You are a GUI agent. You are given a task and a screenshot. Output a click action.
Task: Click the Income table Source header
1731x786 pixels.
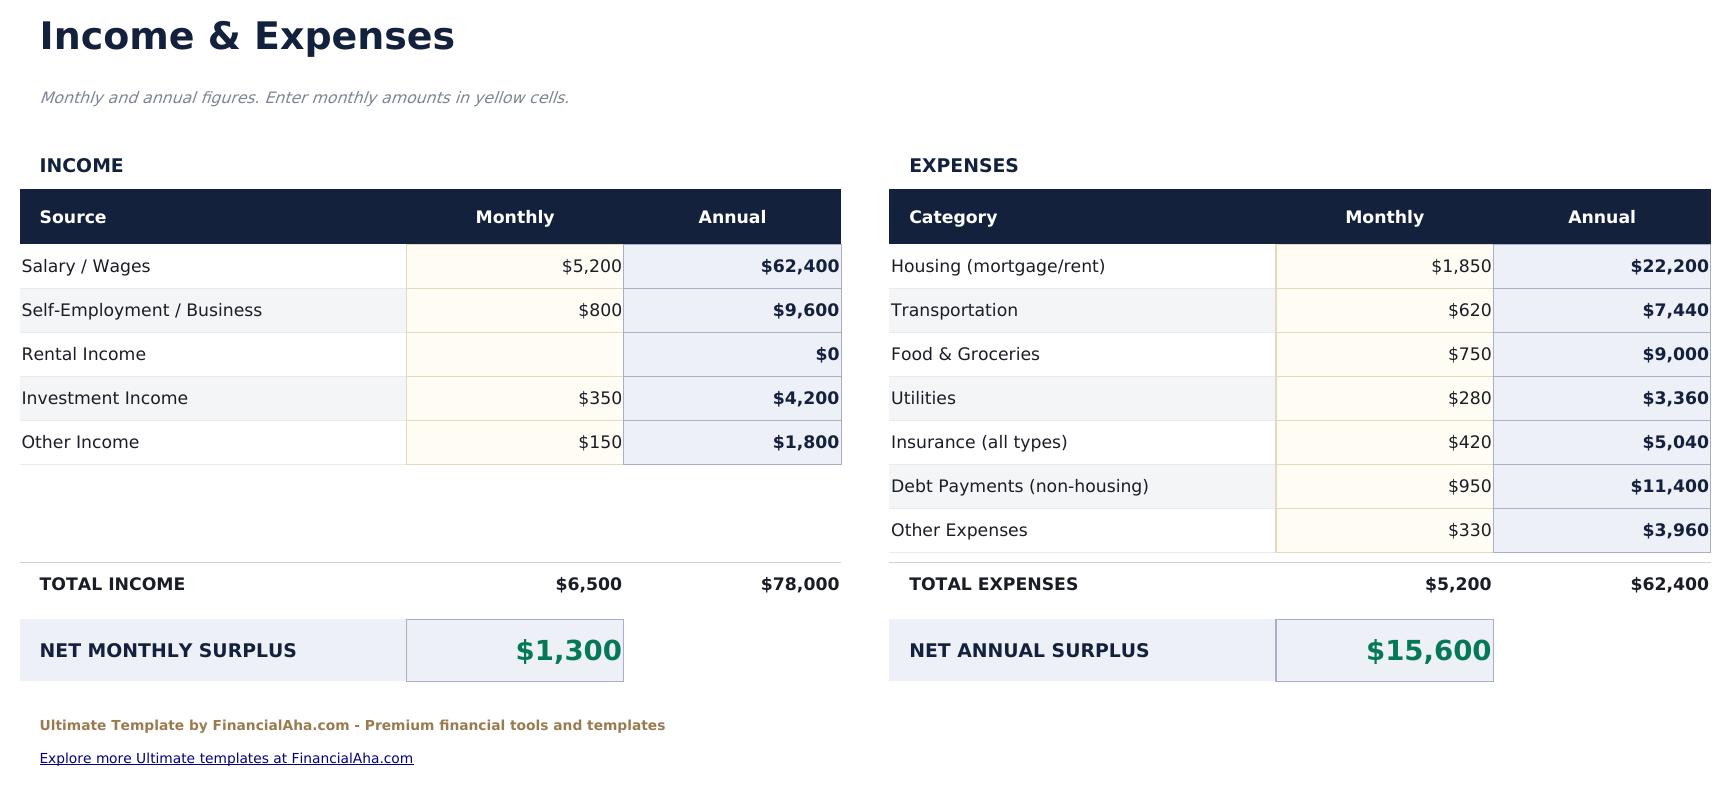(x=73, y=217)
